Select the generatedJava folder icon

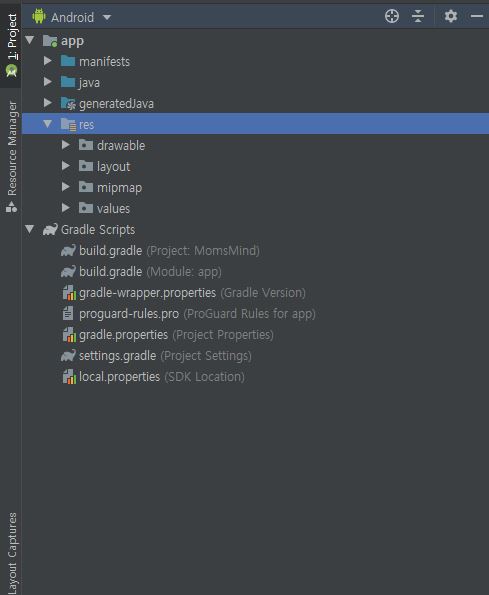tap(68, 103)
